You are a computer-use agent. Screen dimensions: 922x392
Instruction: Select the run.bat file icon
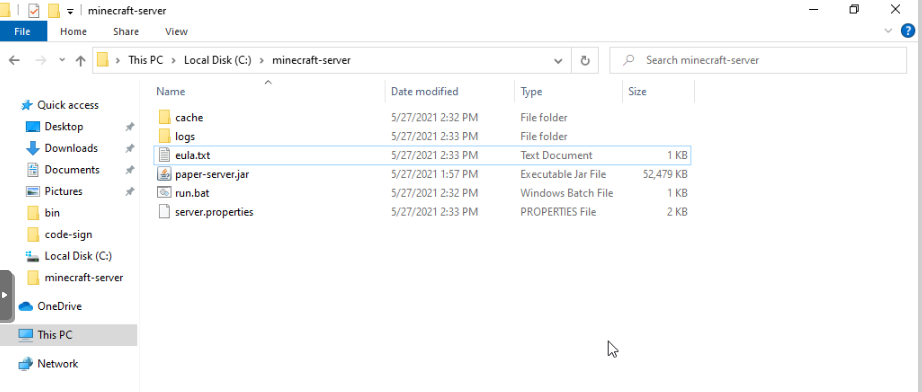164,193
